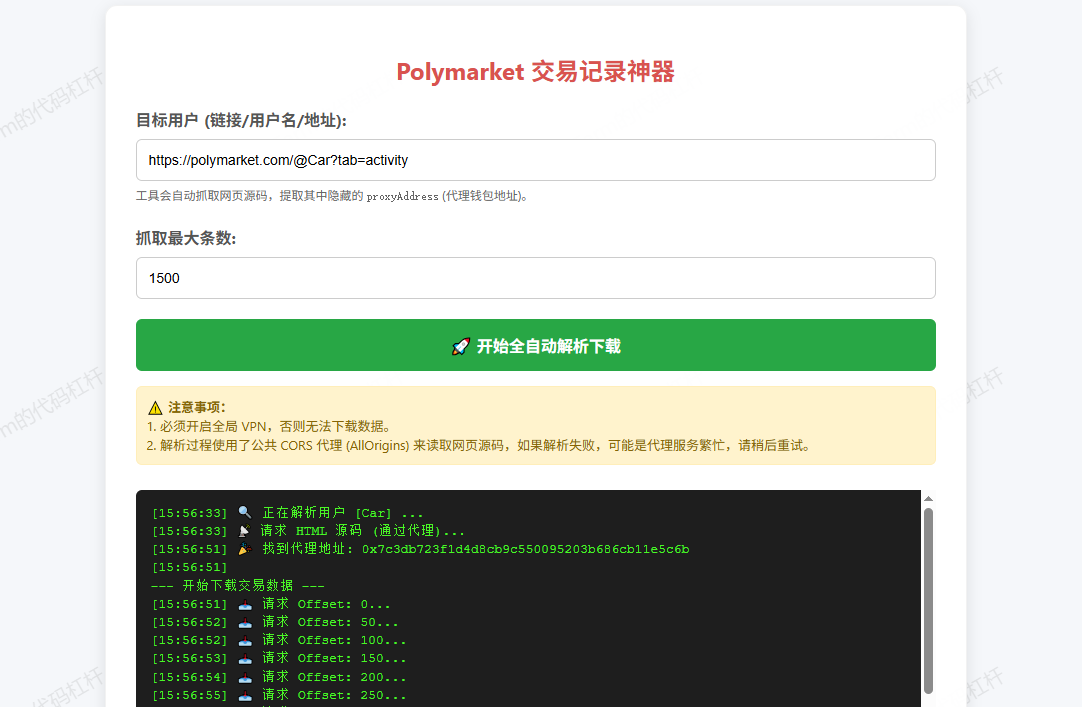This screenshot has height=707, width=1082.
Task: Click the satellite icon on the 请求 HTML 源码 line
Action: [245, 531]
